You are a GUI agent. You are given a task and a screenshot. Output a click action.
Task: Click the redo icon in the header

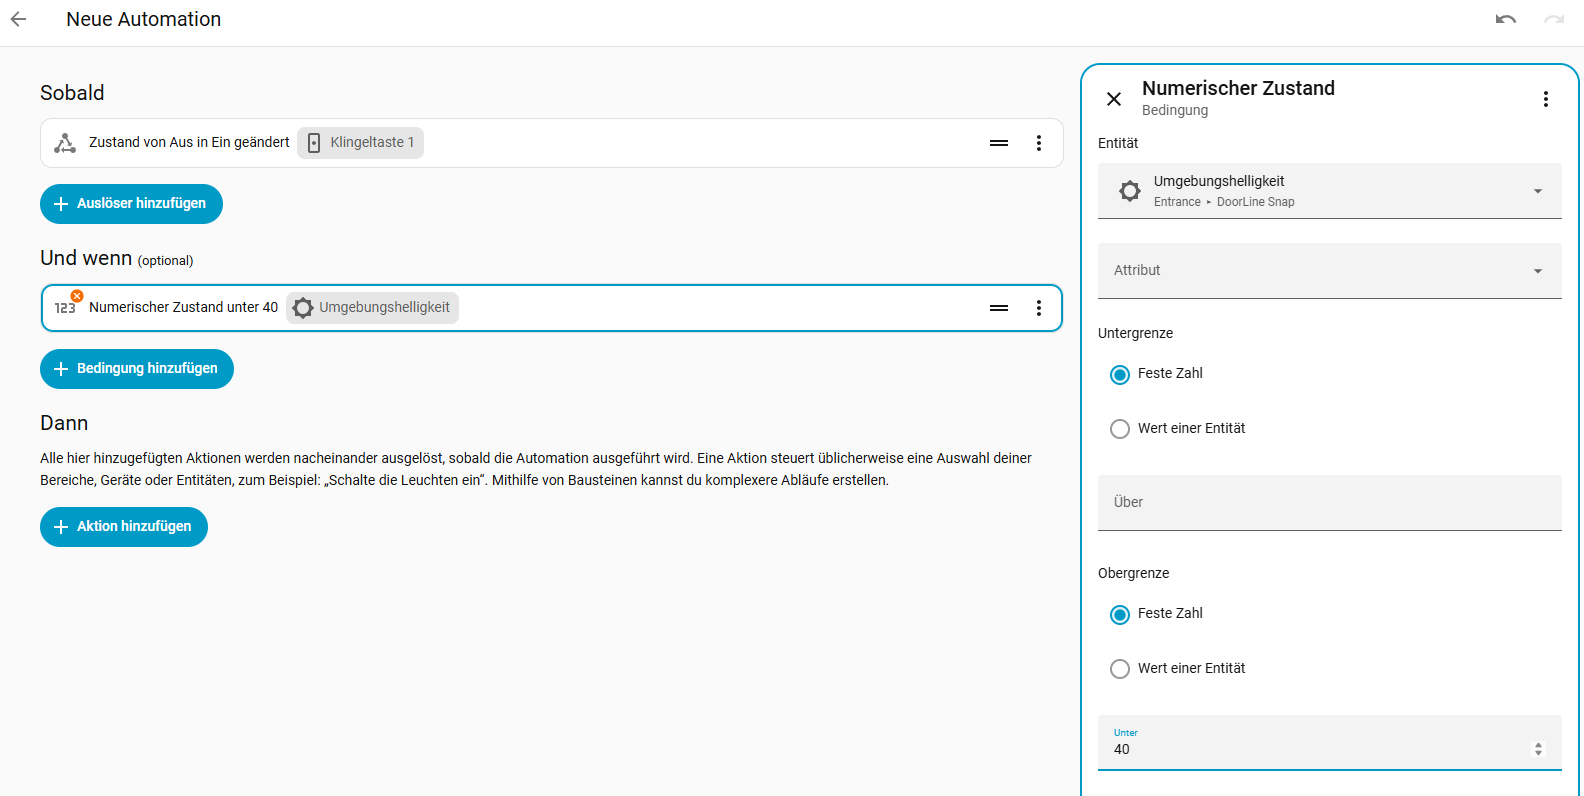pos(1554,19)
